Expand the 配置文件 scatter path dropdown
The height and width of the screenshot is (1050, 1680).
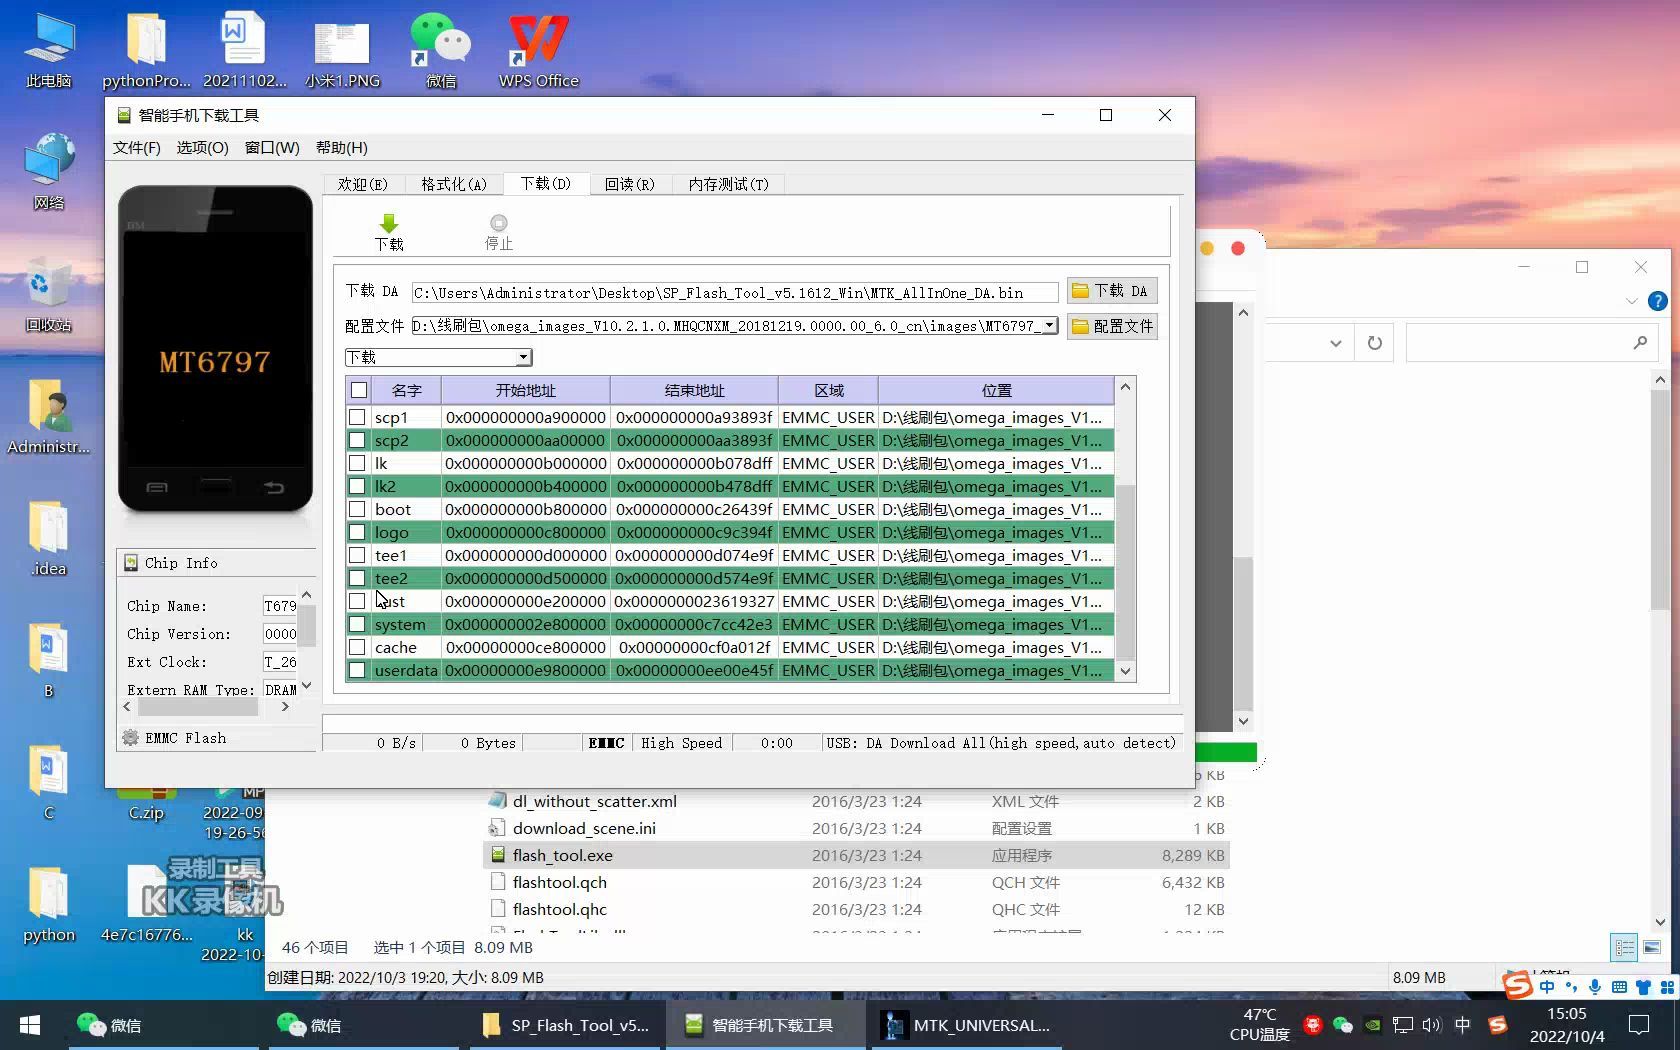[1049, 326]
